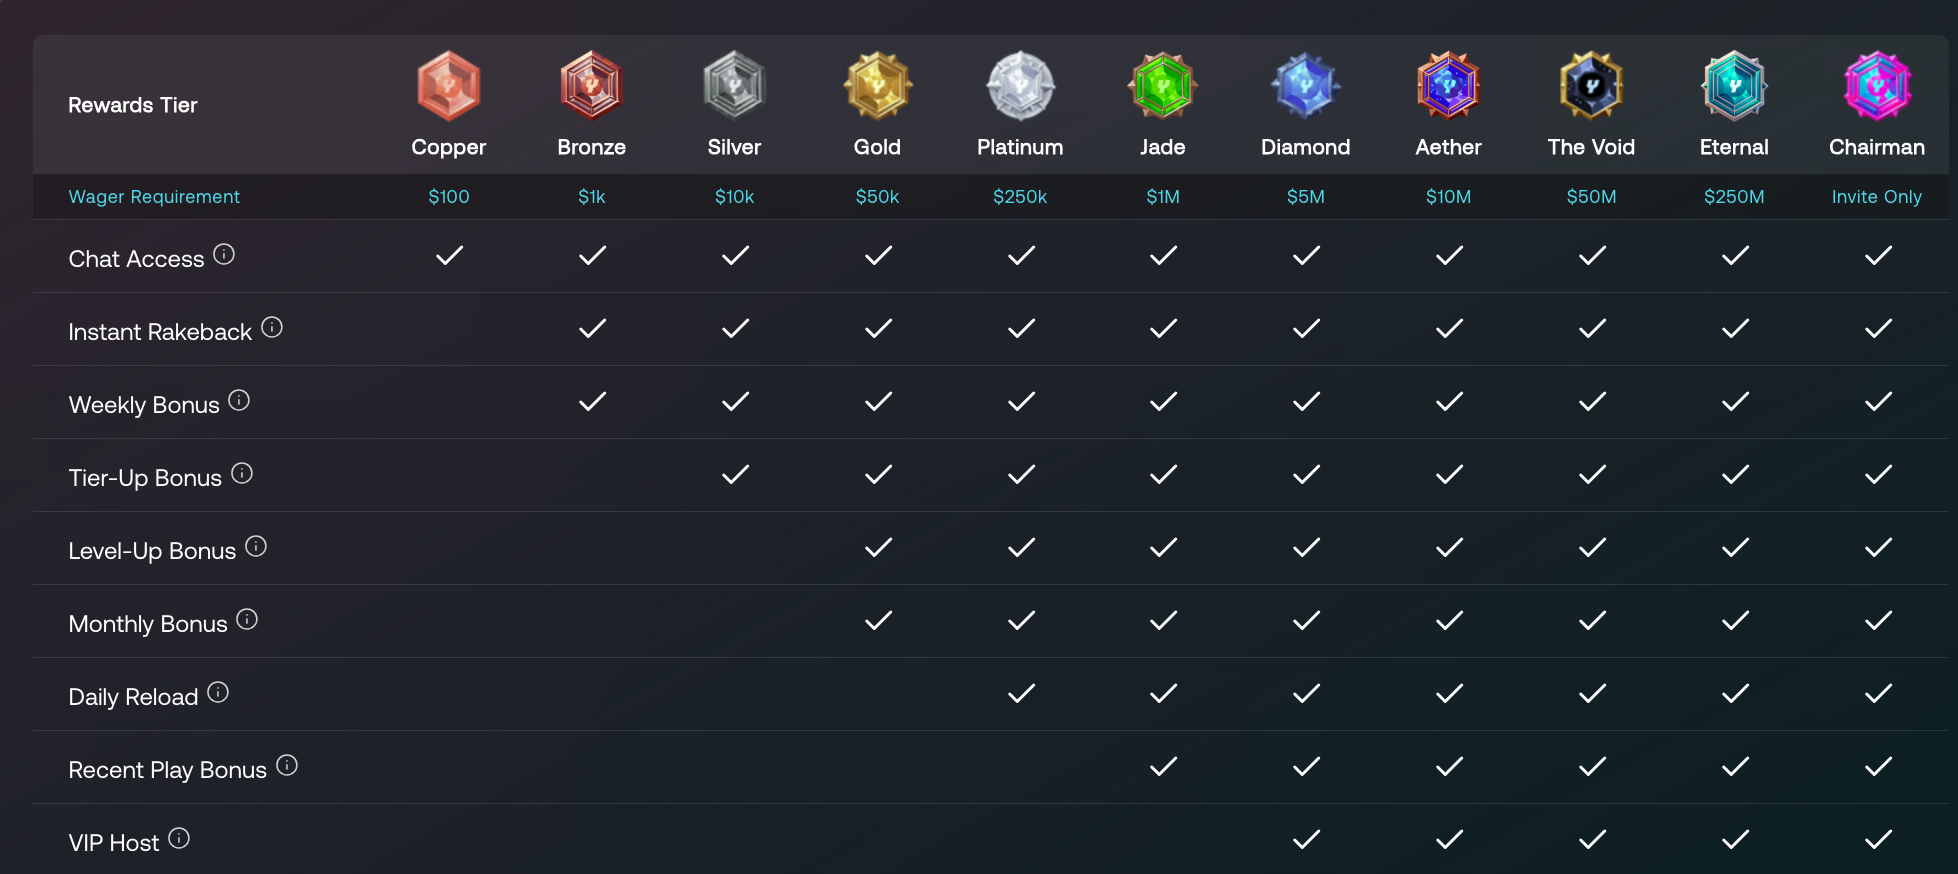Click the Rewards Tier header text
1958x874 pixels.
133,105
